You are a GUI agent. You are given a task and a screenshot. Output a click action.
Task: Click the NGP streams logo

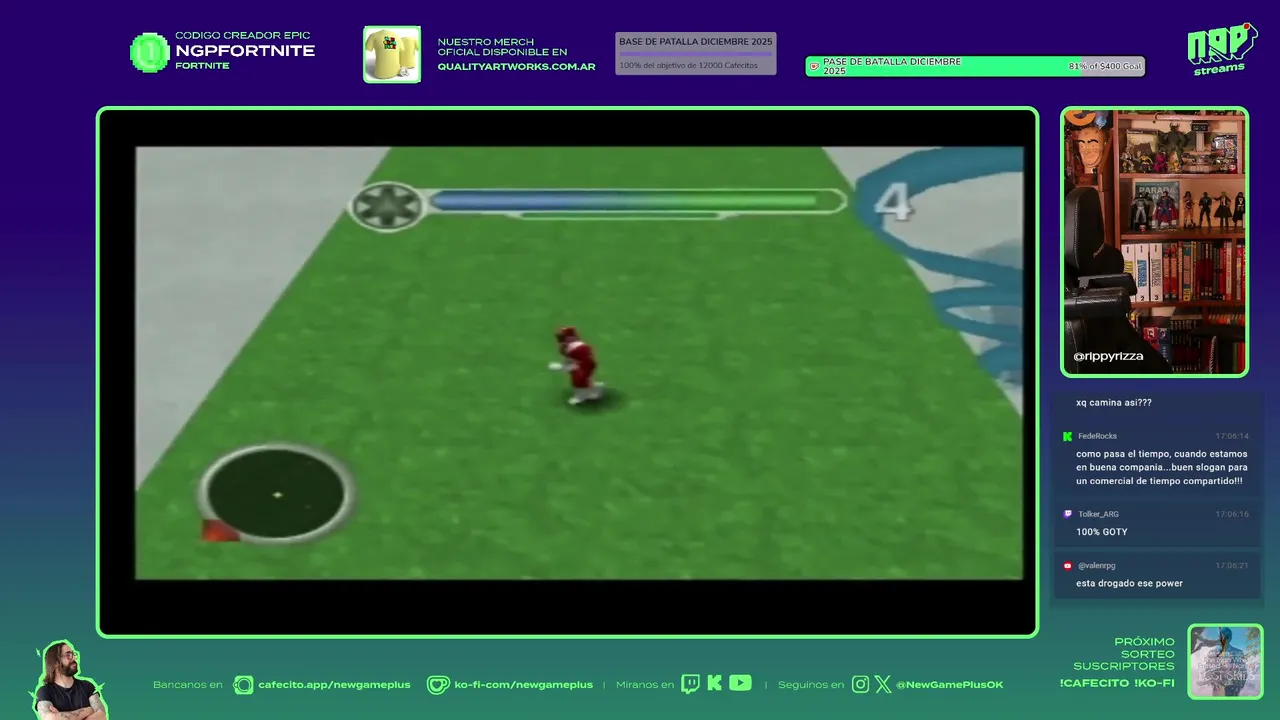click(x=1221, y=49)
